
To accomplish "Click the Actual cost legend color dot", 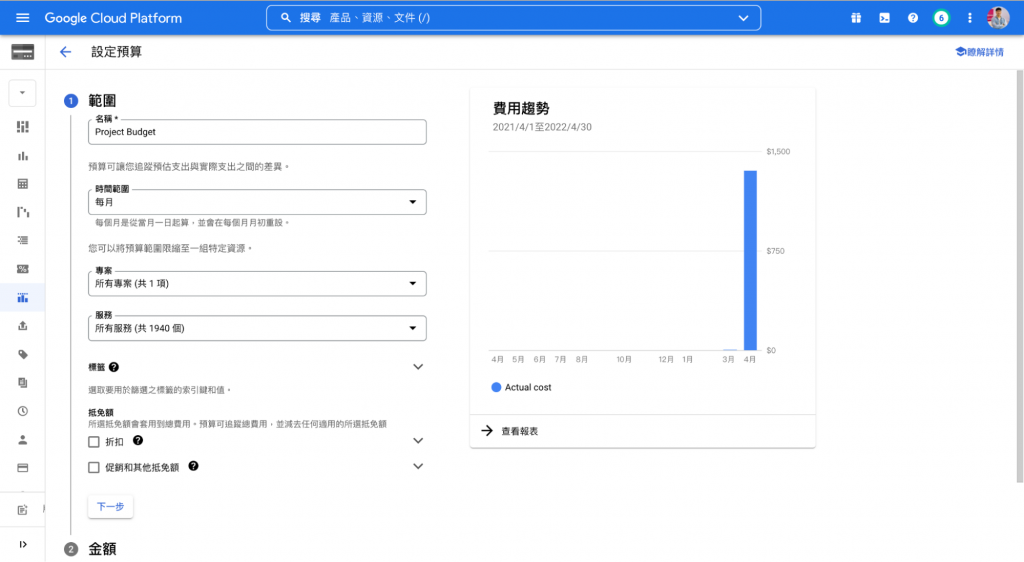I will pyautogui.click(x=496, y=387).
